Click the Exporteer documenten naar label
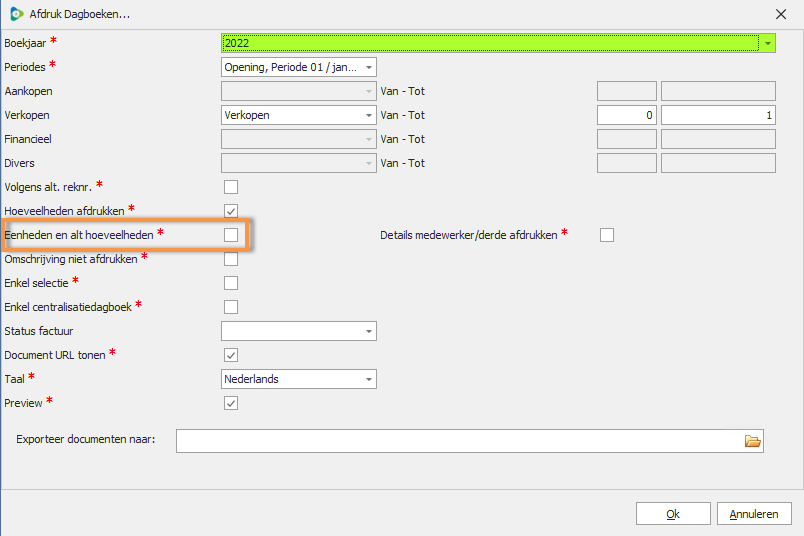804x536 pixels. tap(86, 439)
